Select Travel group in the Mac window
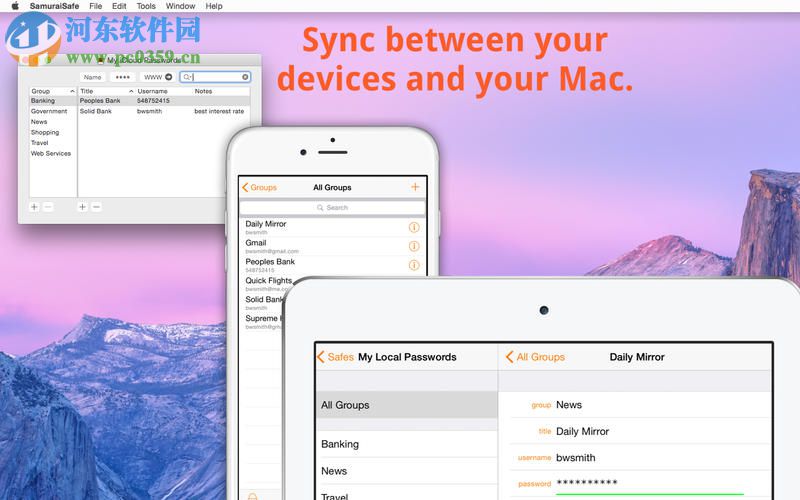Viewport: 800px width, 500px height. (53, 143)
